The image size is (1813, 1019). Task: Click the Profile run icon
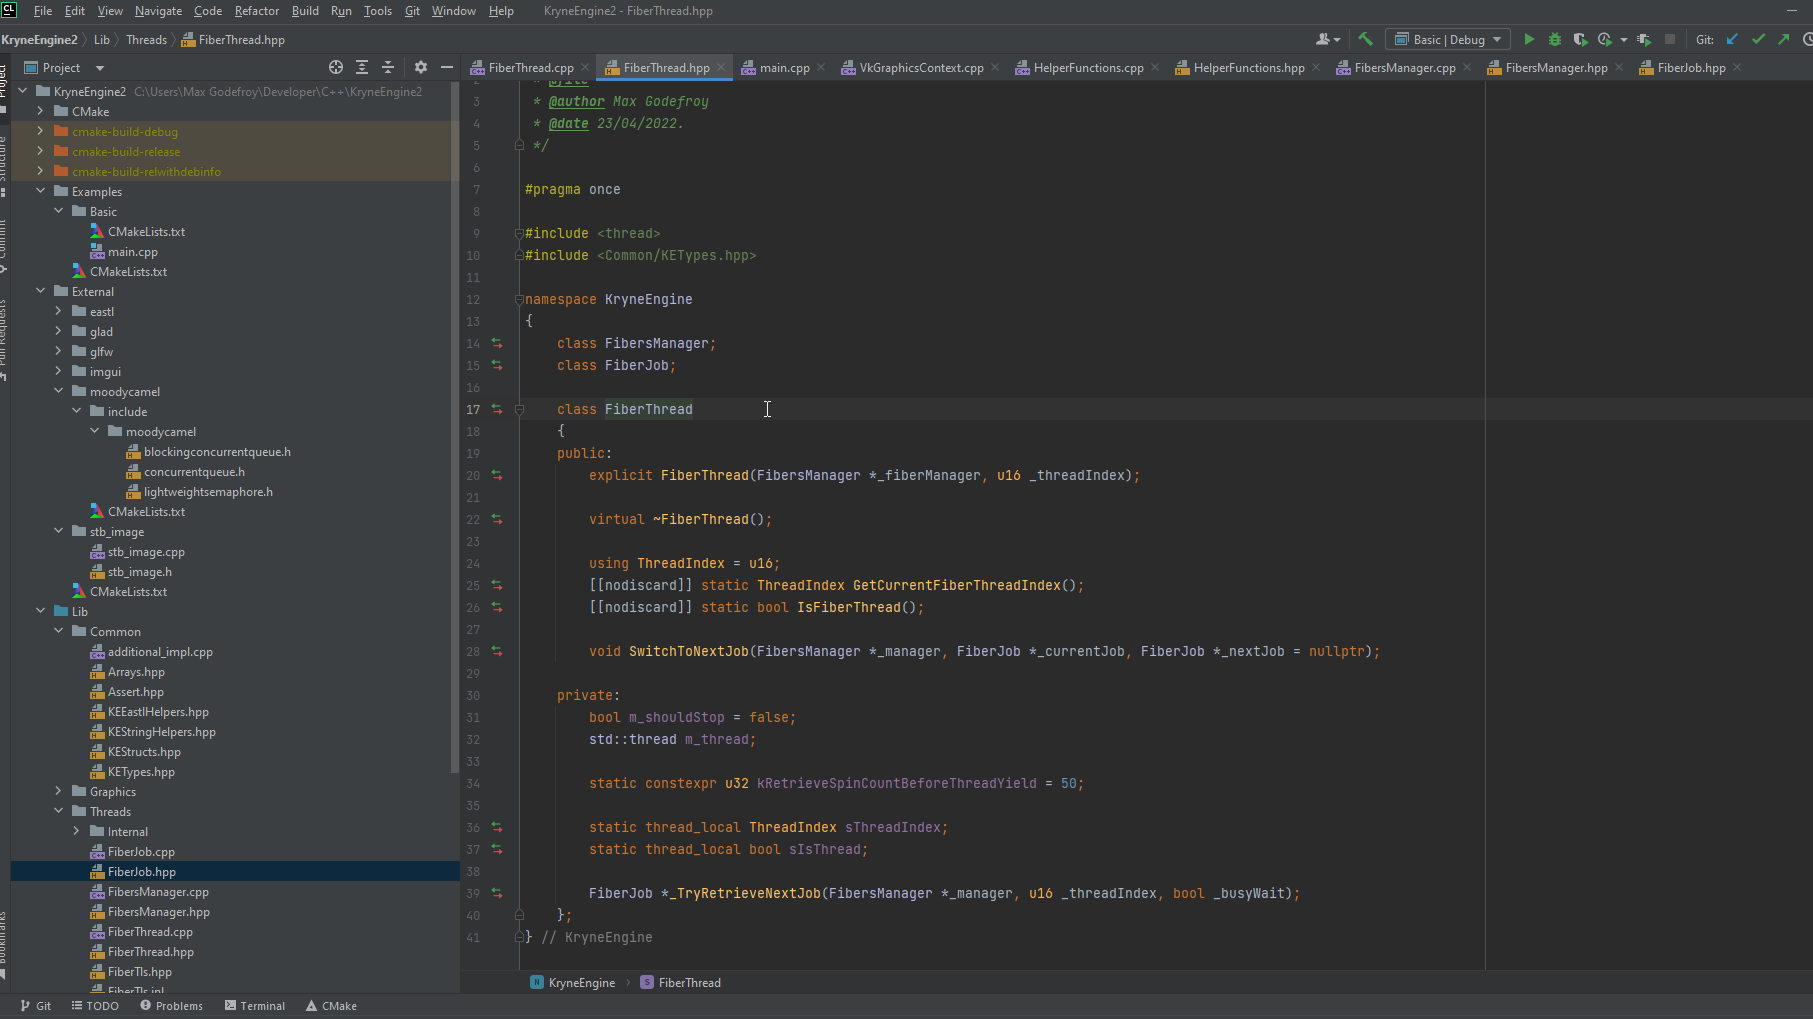click(1604, 39)
